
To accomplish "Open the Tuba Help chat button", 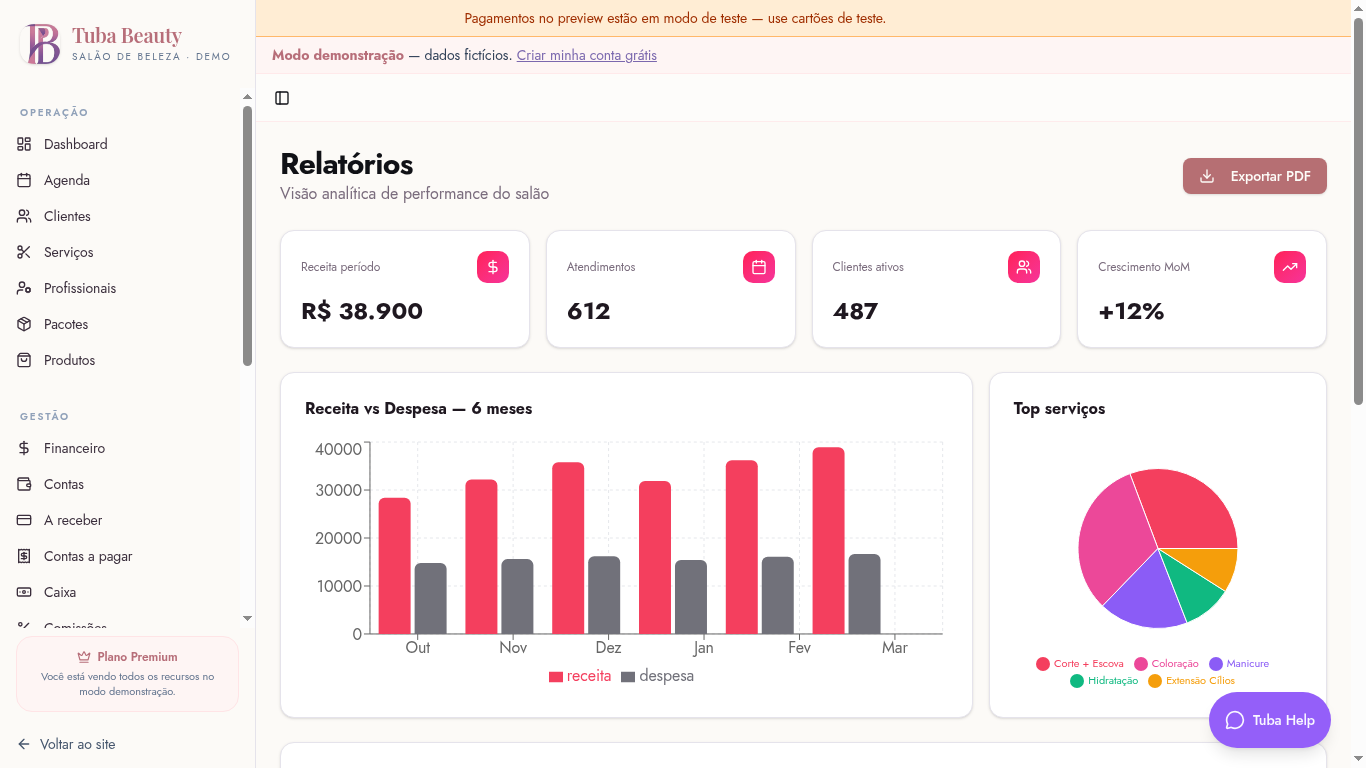I will pos(1270,720).
